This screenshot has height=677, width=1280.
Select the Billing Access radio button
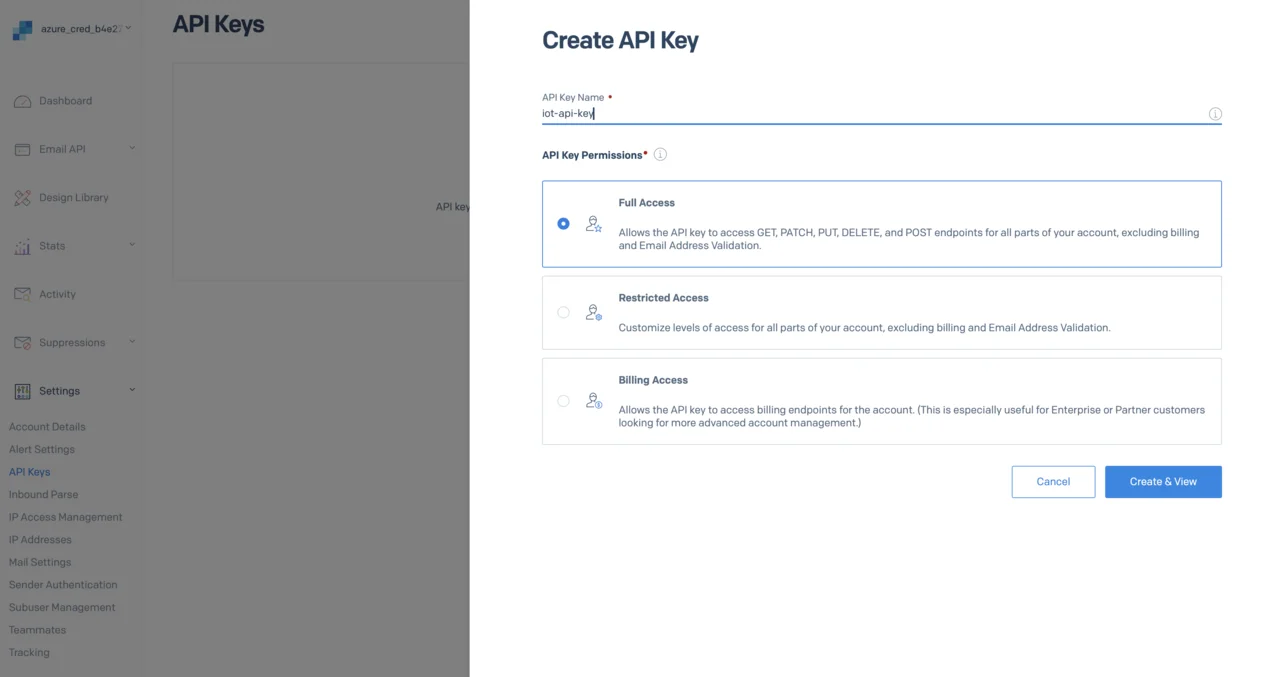[x=564, y=401]
